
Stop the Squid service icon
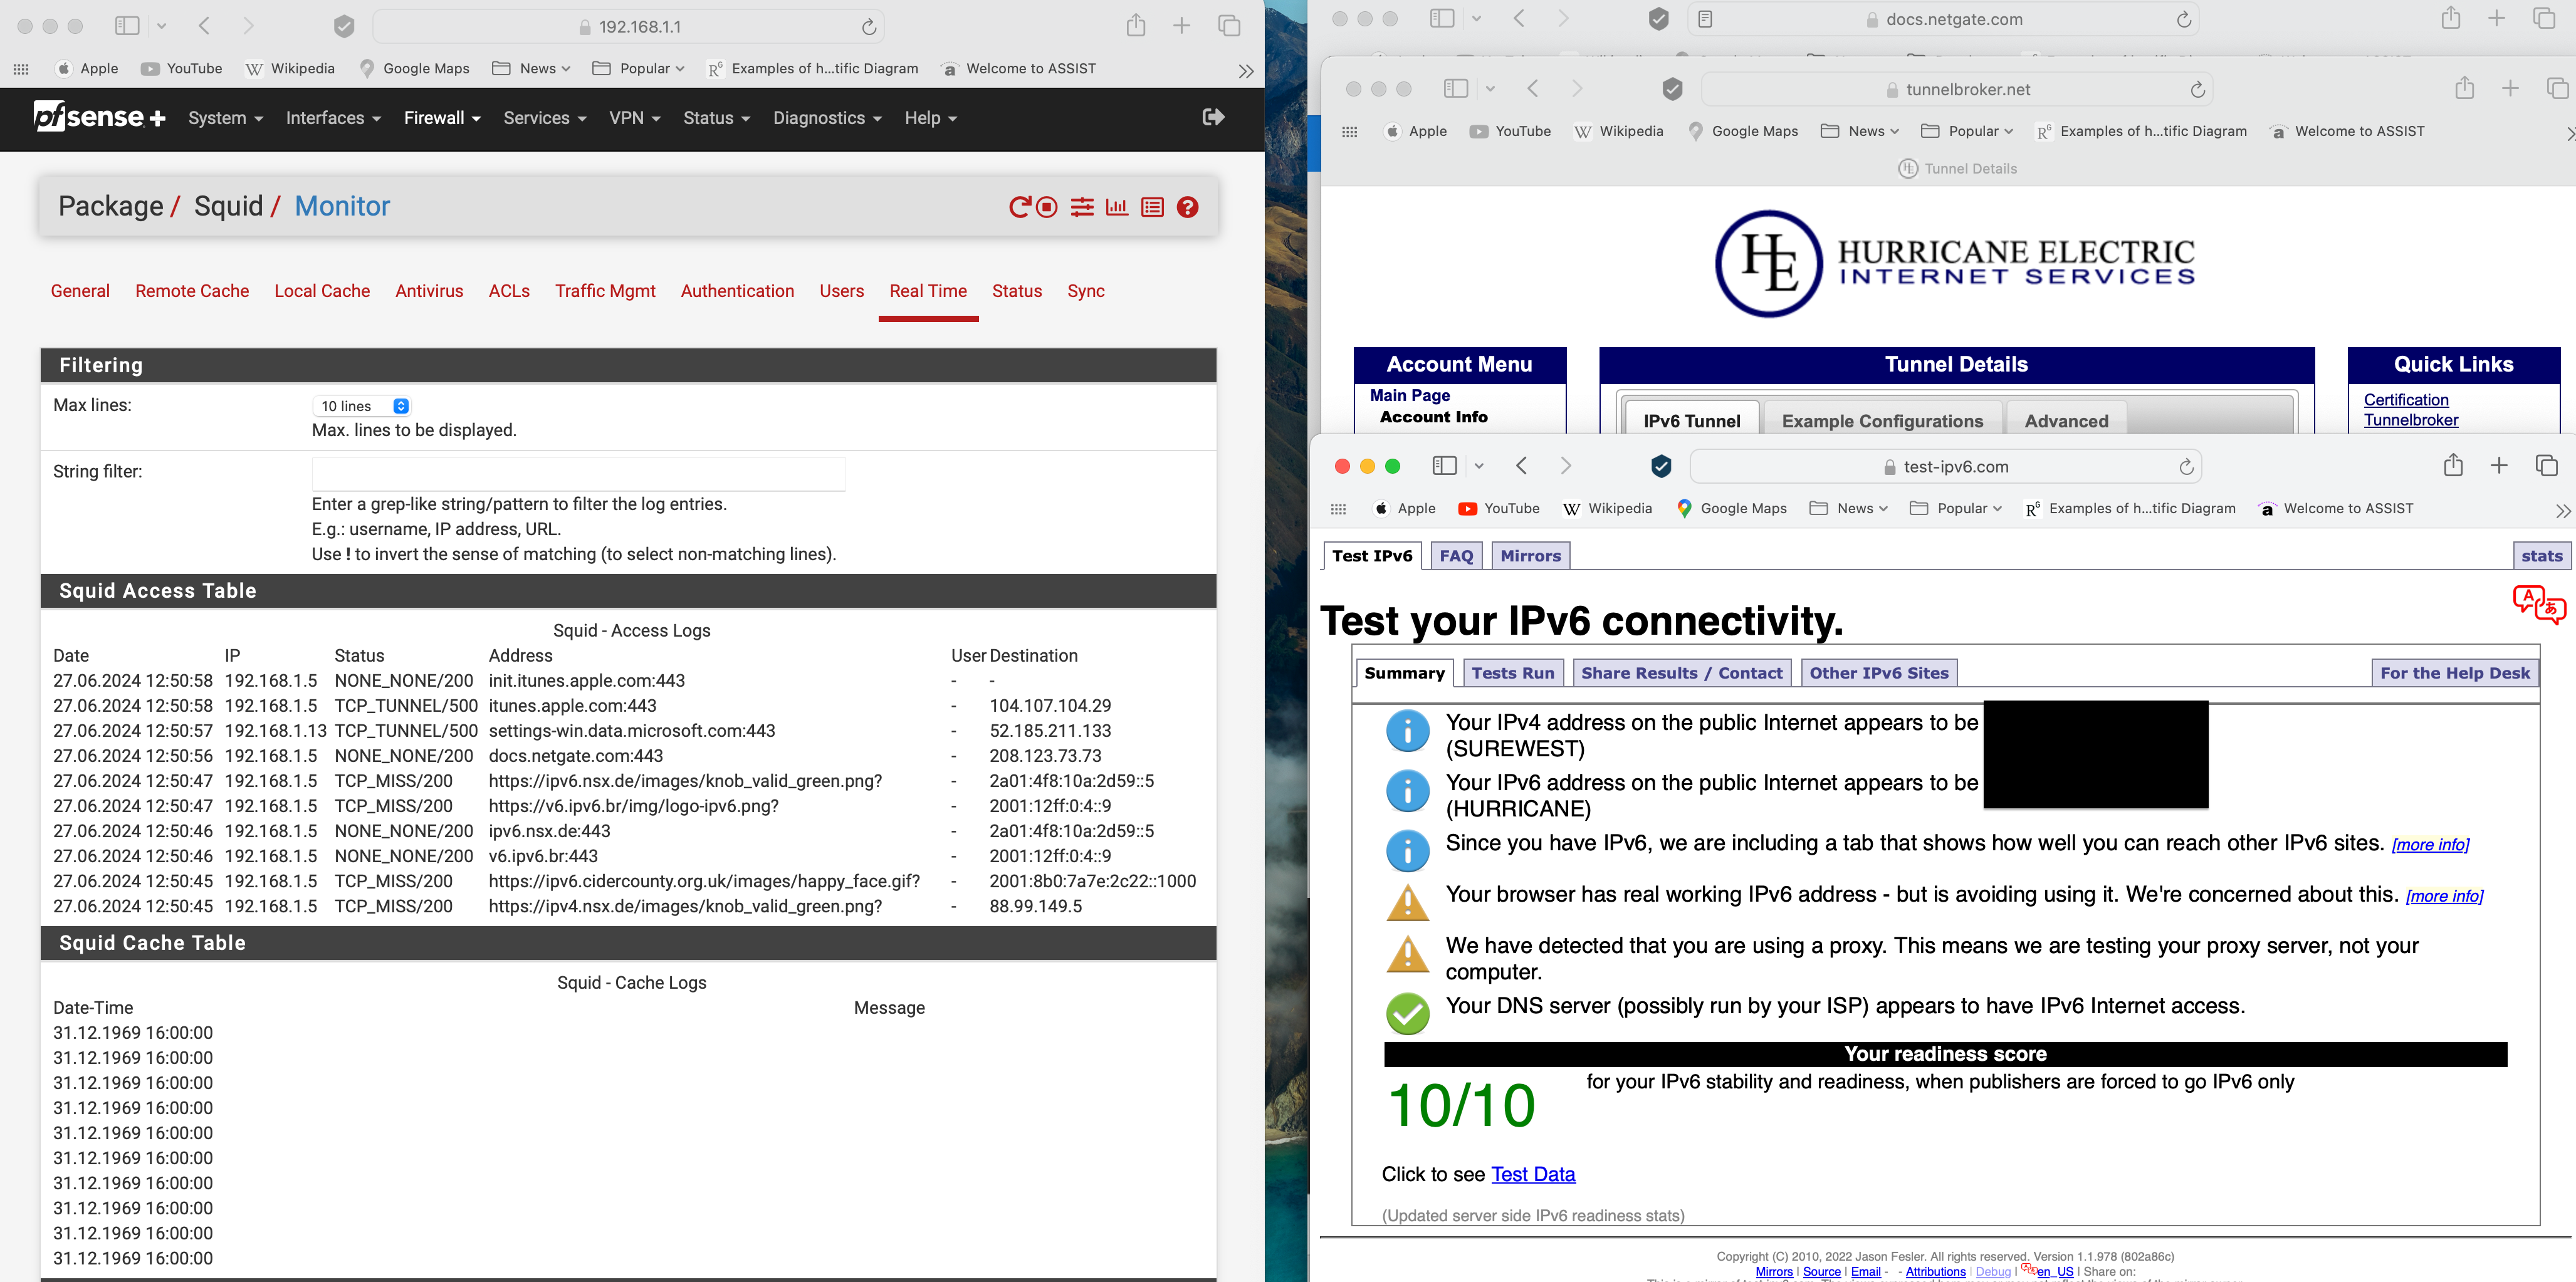(1047, 207)
